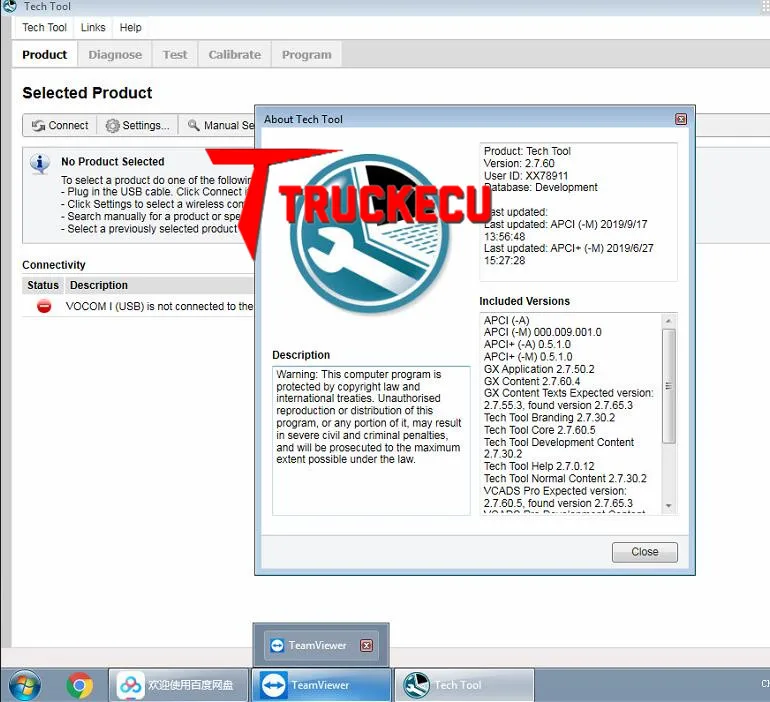Click the blue information icon
Viewport: 770px width, 702px height.
(40, 164)
